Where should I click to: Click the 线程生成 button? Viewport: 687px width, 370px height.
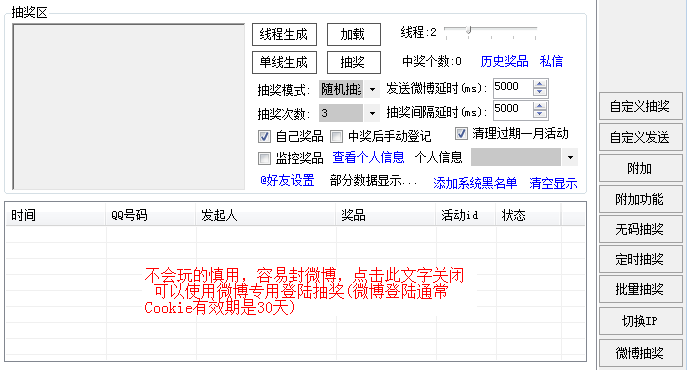click(x=284, y=34)
